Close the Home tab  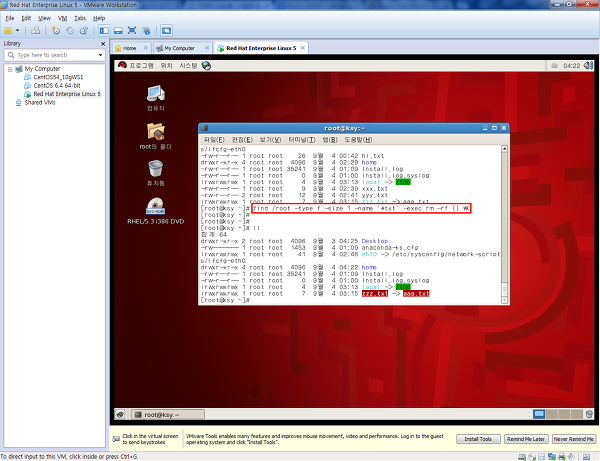pos(146,48)
